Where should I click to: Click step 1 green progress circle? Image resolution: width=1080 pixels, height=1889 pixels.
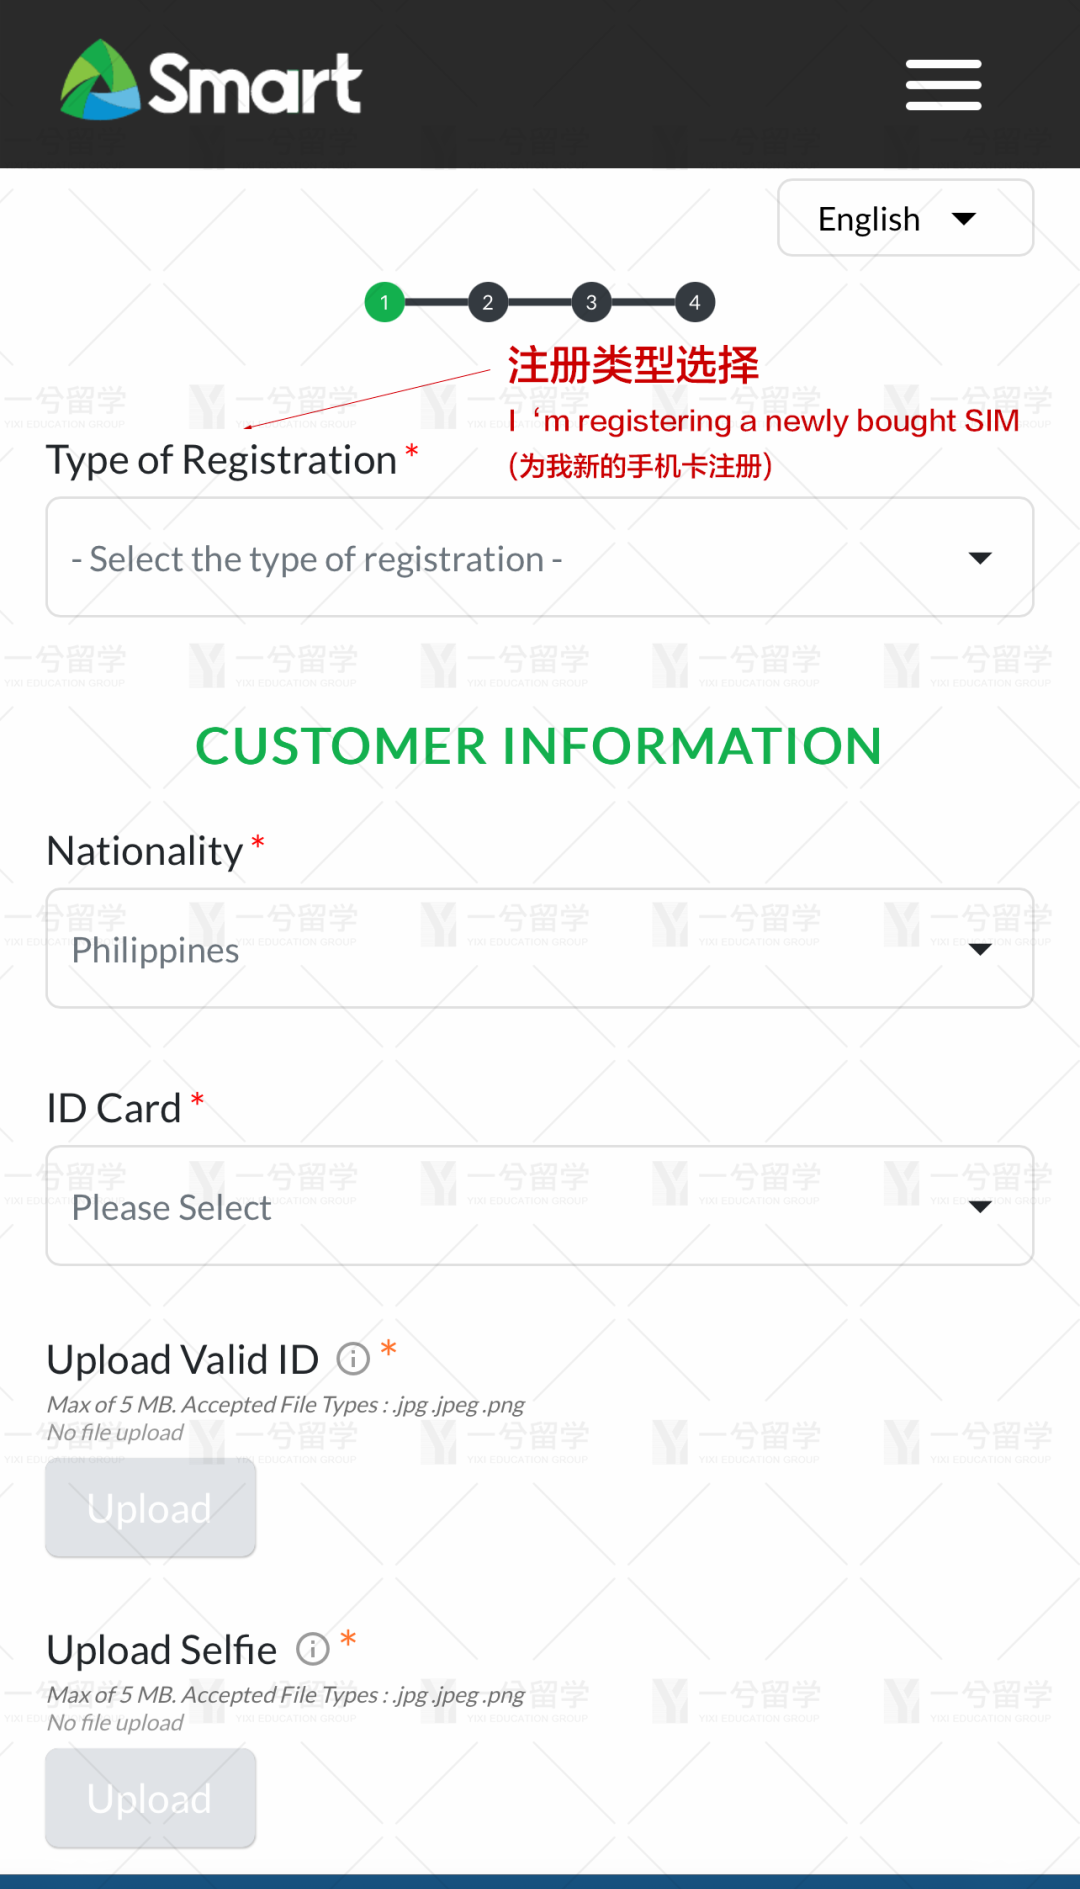pos(384,302)
